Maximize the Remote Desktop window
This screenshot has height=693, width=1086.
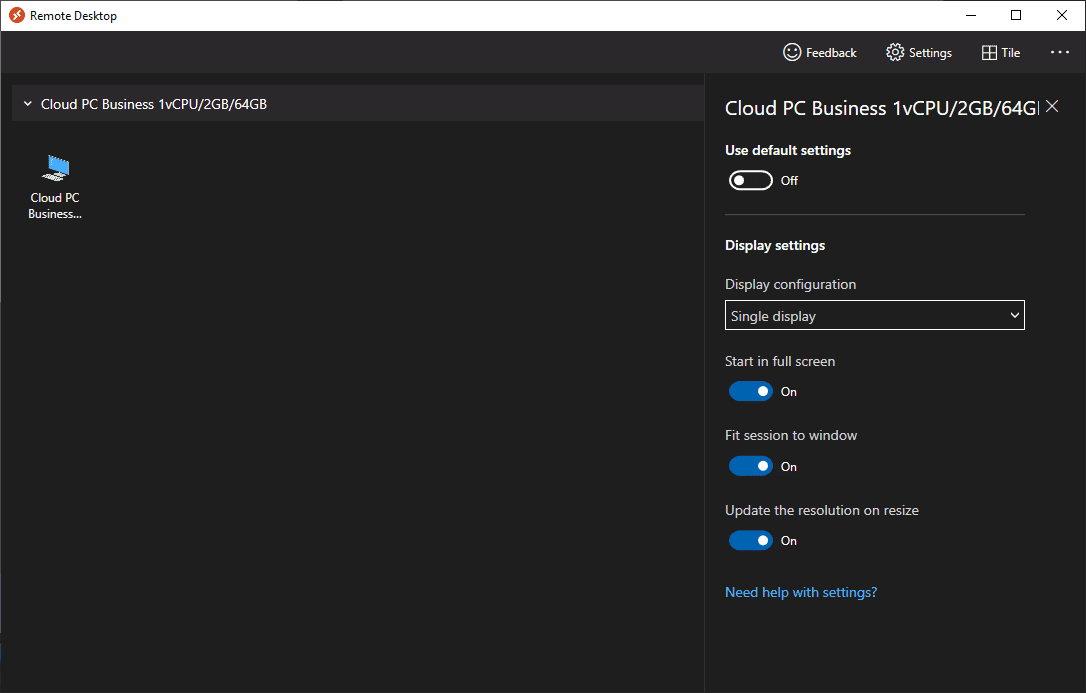[1016, 15]
